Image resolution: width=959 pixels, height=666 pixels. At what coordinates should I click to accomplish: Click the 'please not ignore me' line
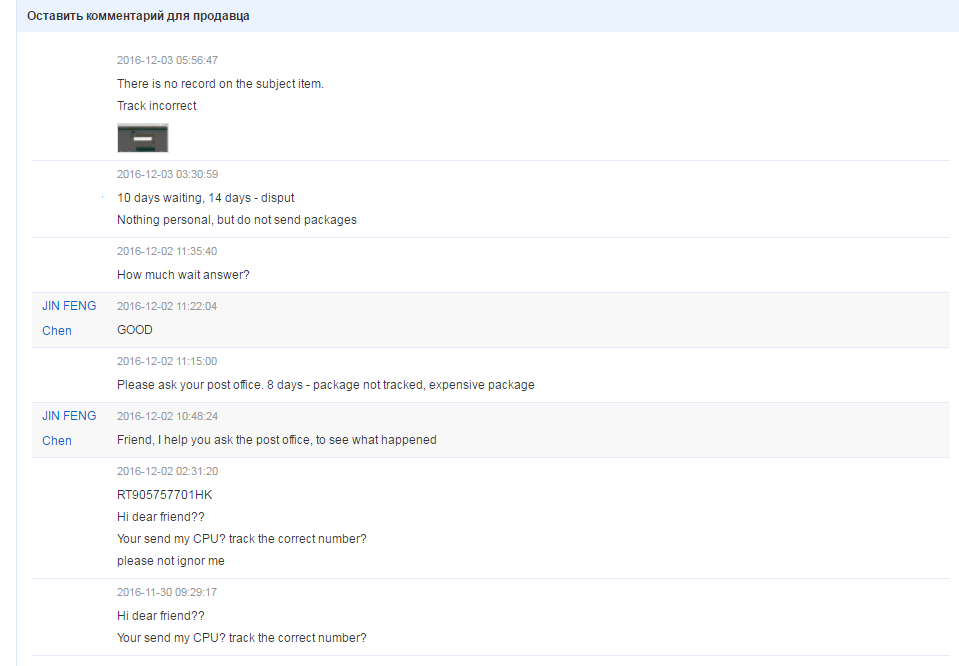(171, 561)
